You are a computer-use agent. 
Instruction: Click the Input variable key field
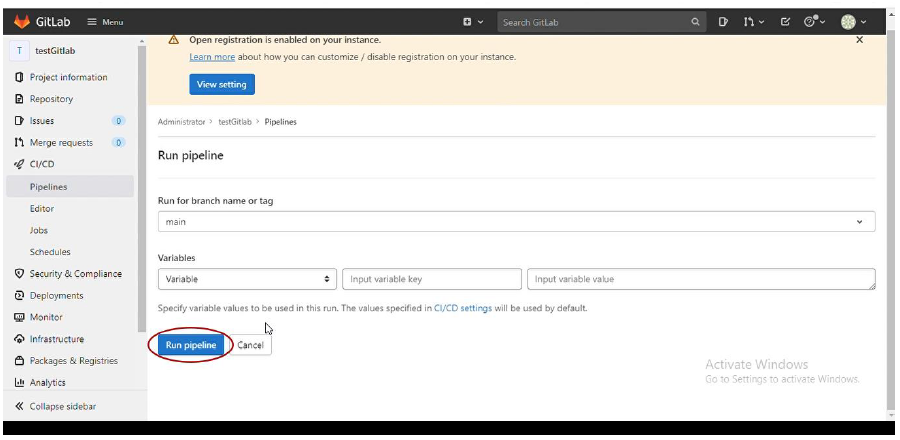432,279
